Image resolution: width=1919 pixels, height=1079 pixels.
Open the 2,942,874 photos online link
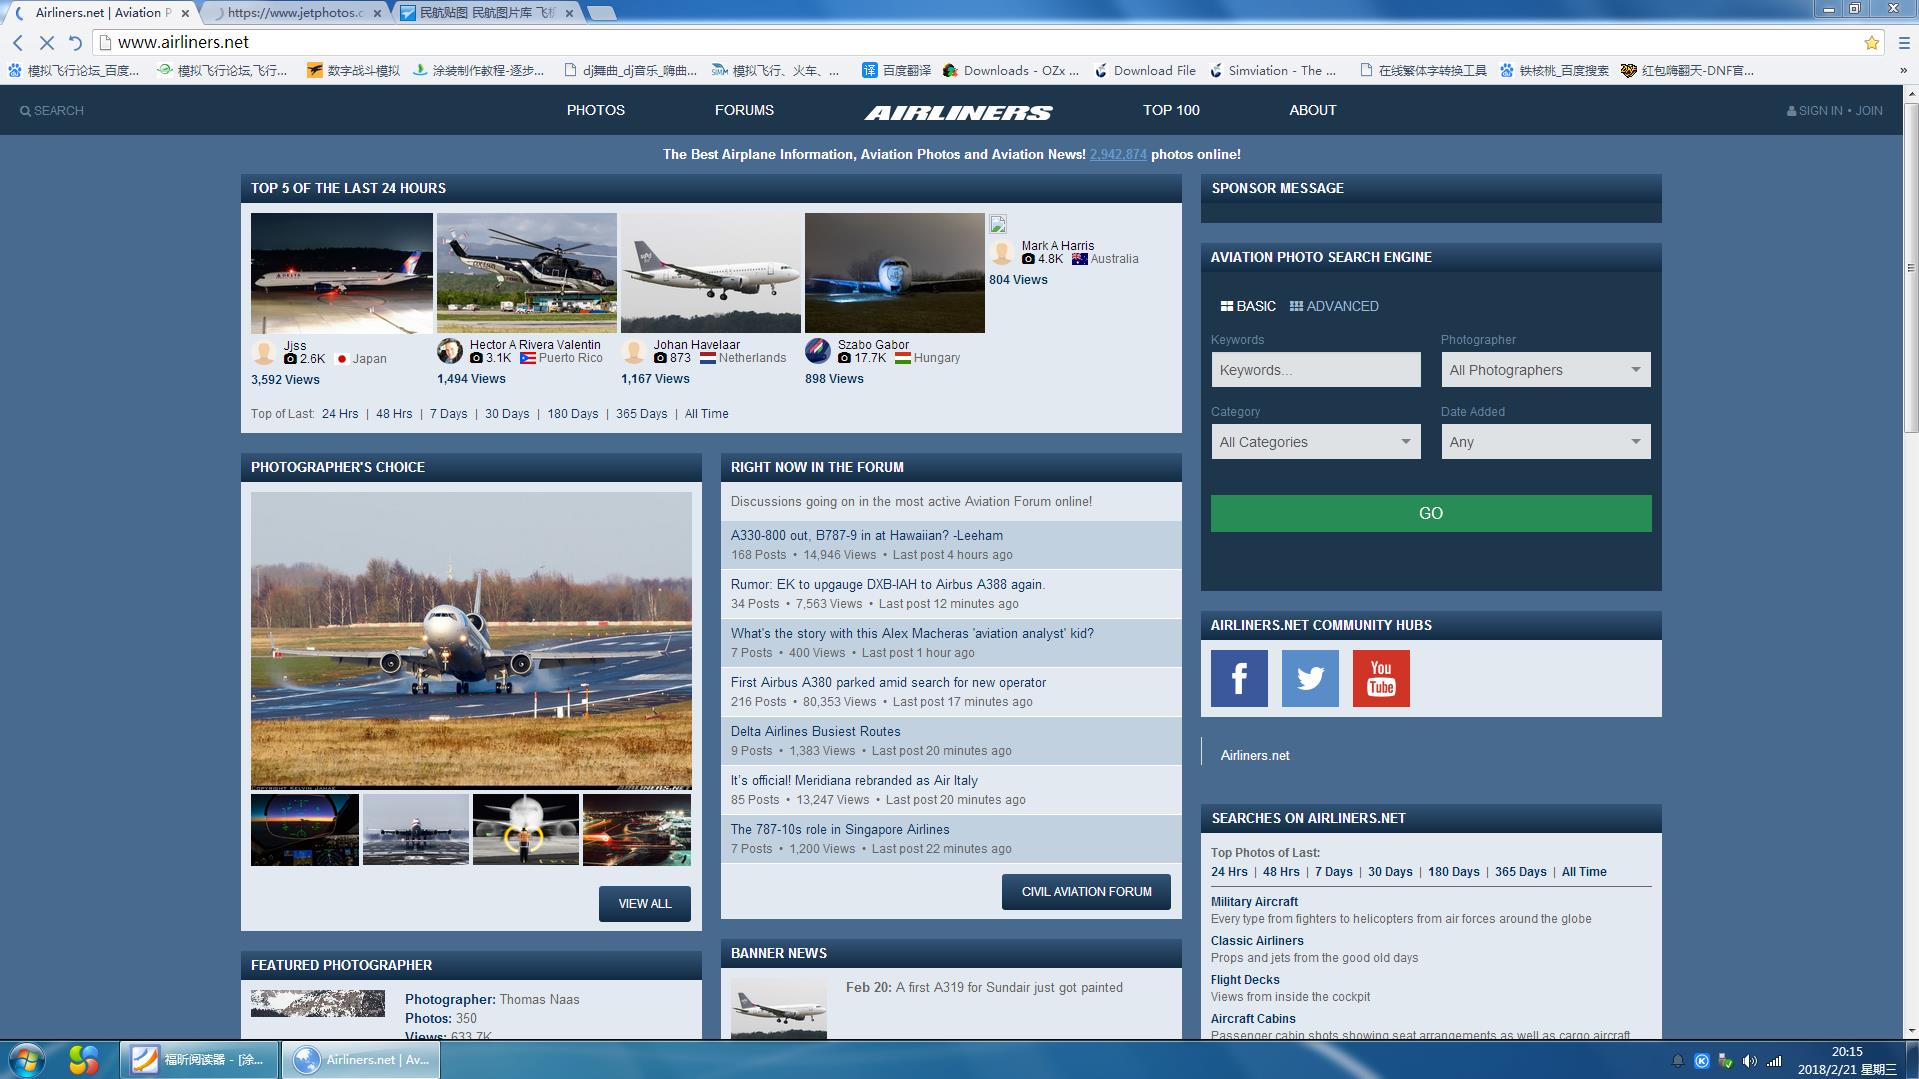[1118, 154]
